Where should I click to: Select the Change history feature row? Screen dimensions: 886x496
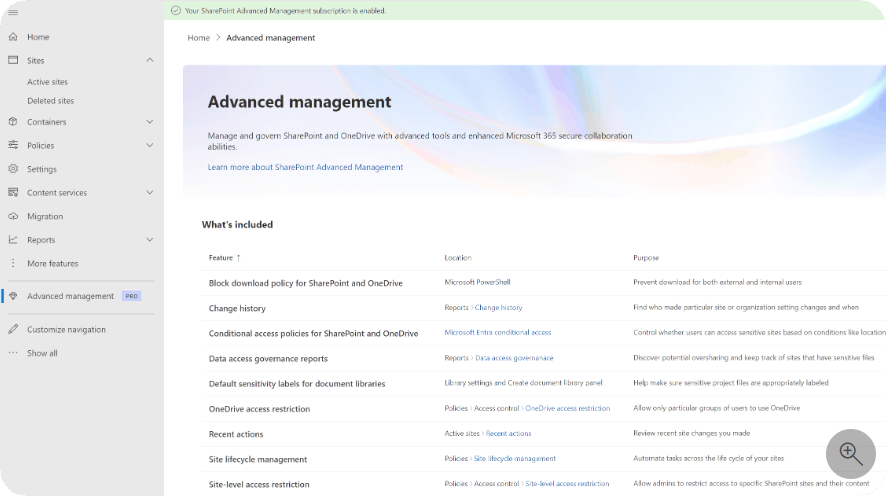[237, 308]
